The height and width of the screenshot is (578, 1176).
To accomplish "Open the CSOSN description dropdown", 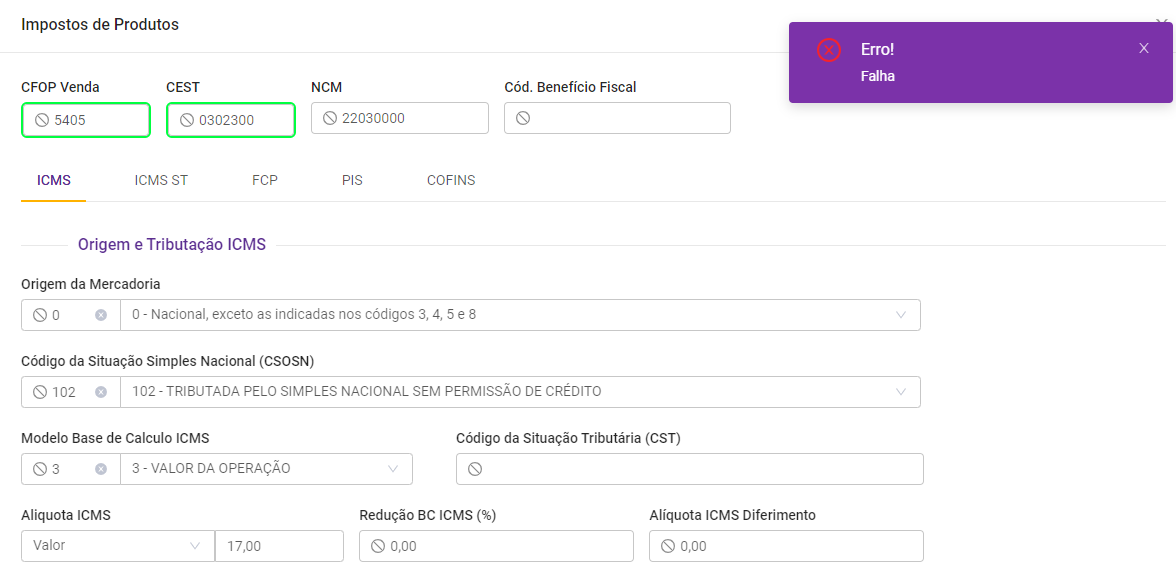I will tap(900, 392).
